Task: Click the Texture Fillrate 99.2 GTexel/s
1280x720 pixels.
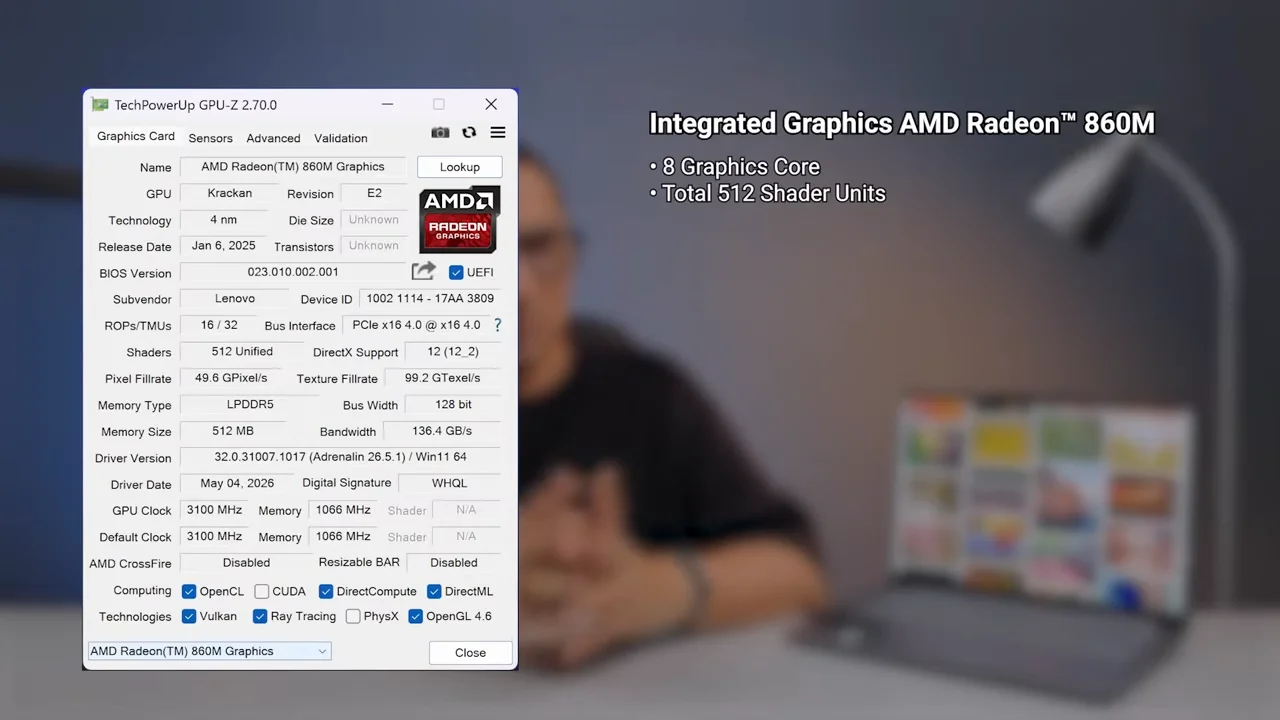Action: tap(442, 378)
